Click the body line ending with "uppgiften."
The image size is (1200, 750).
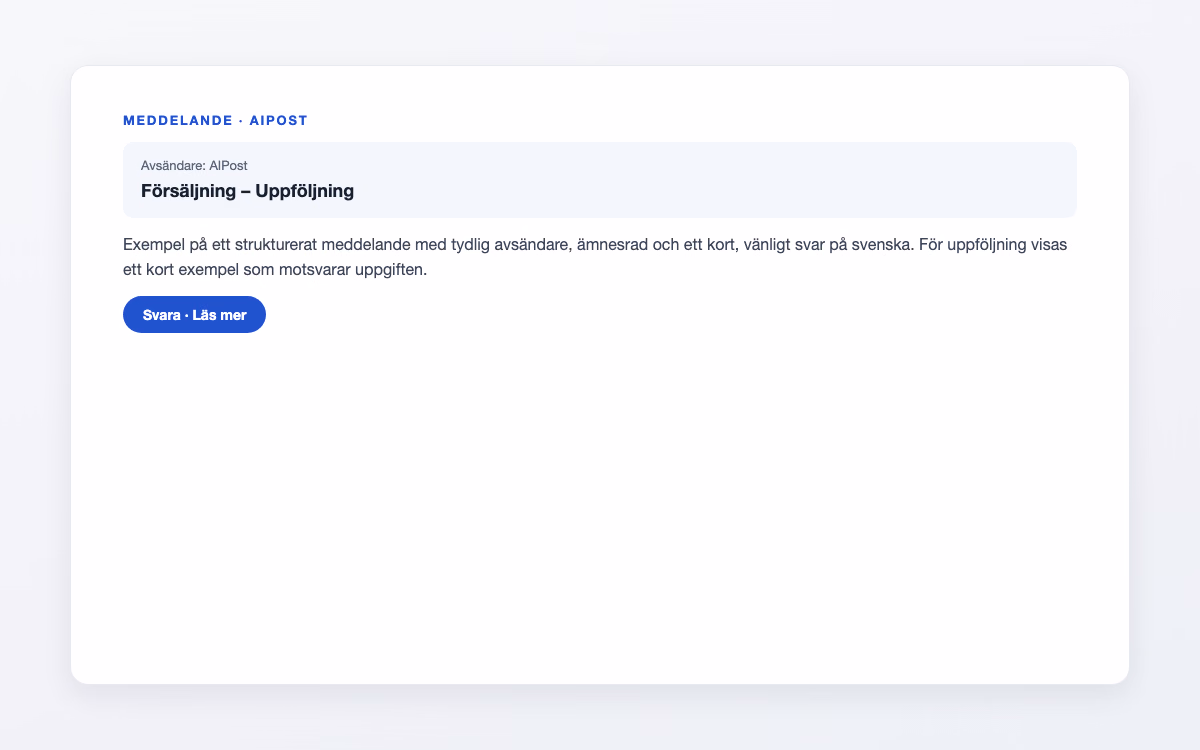click(x=275, y=270)
